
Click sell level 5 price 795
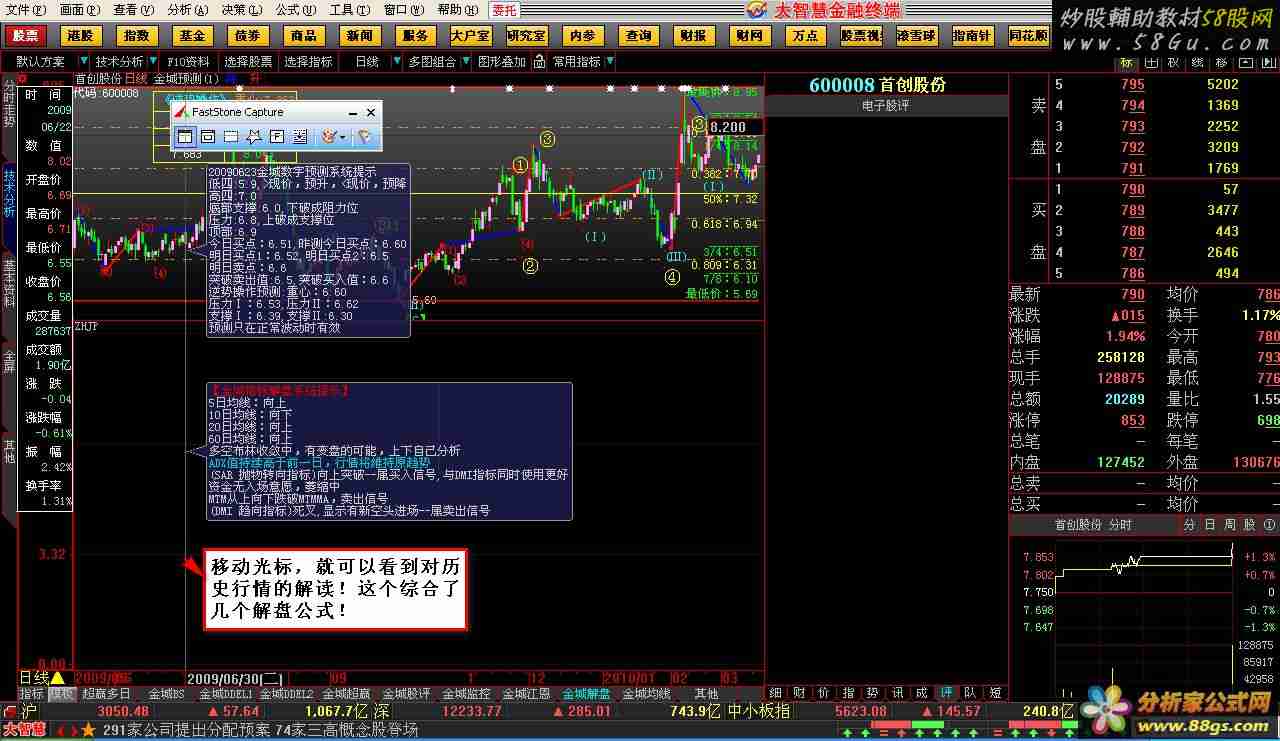pyautogui.click(x=1132, y=84)
